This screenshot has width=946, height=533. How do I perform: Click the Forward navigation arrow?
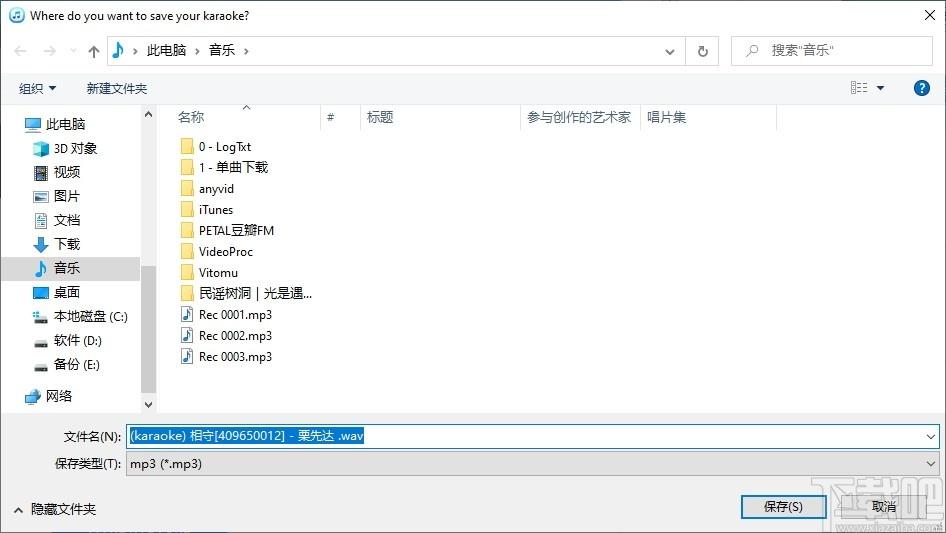[49, 51]
